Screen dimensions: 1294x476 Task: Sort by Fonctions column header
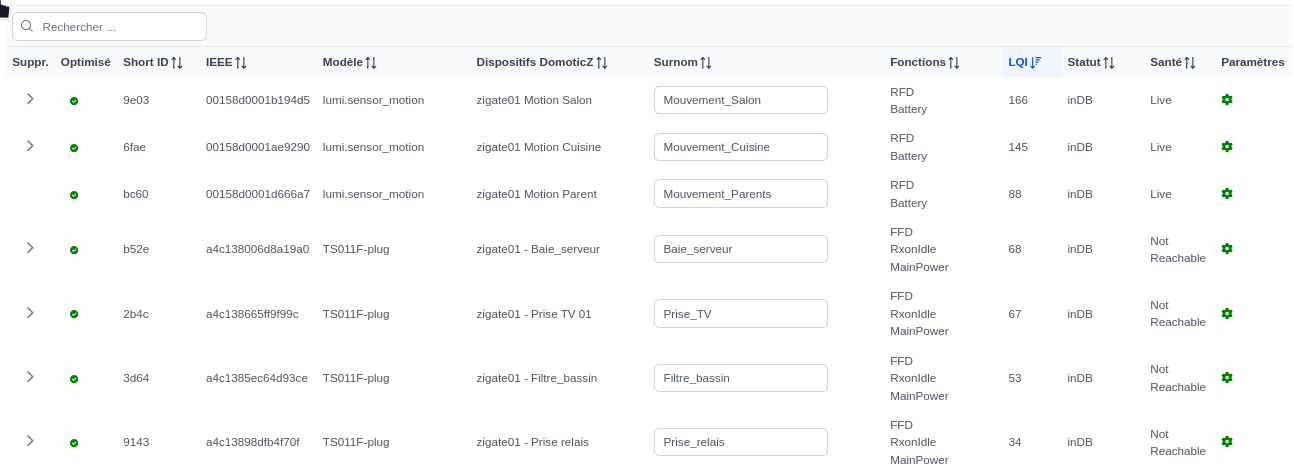925,62
